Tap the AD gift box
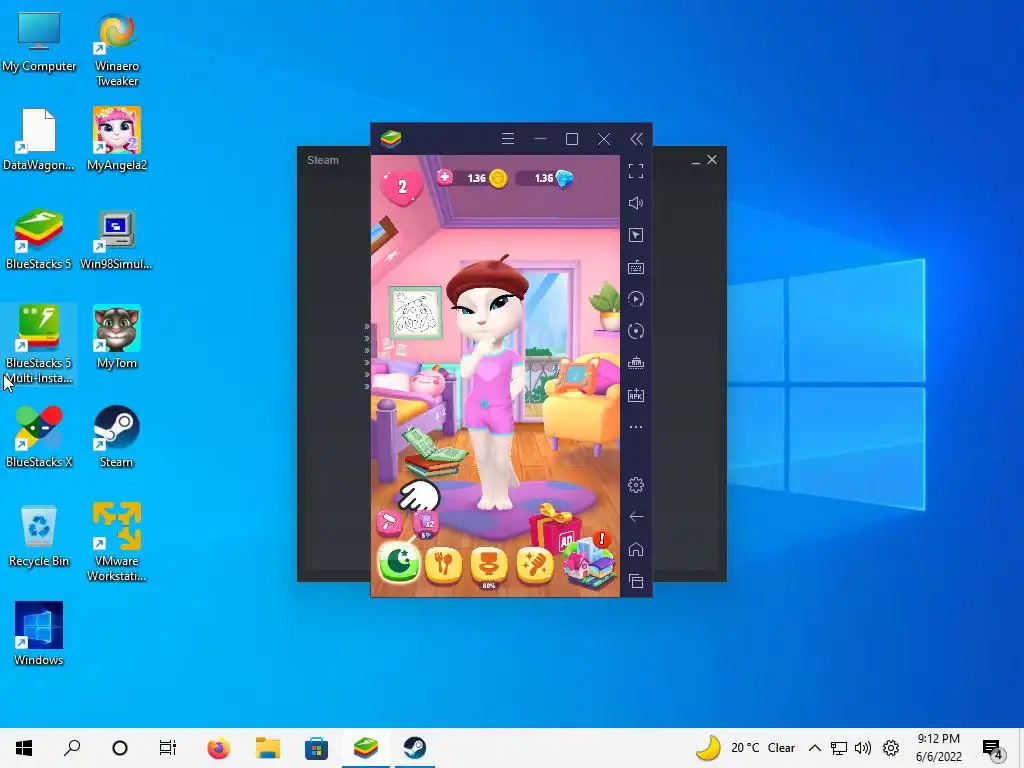Viewport: 1024px width, 768px height. [x=555, y=528]
